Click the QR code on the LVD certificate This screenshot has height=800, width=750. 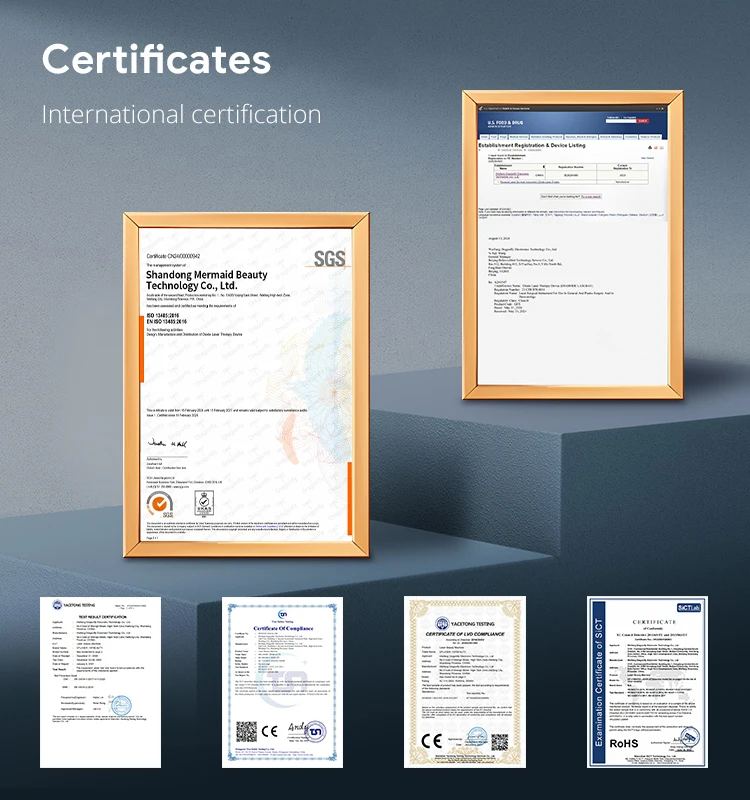[x=499, y=742]
